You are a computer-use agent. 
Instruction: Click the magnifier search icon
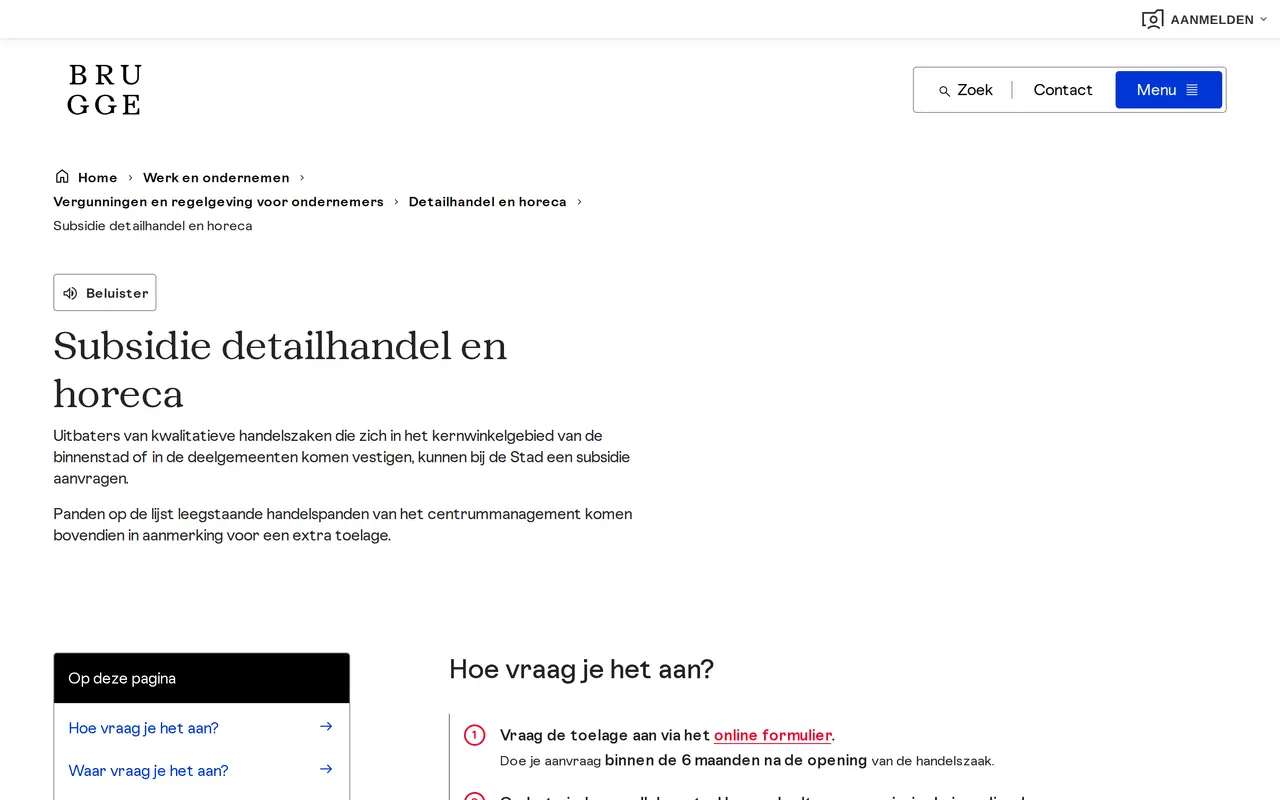point(944,91)
